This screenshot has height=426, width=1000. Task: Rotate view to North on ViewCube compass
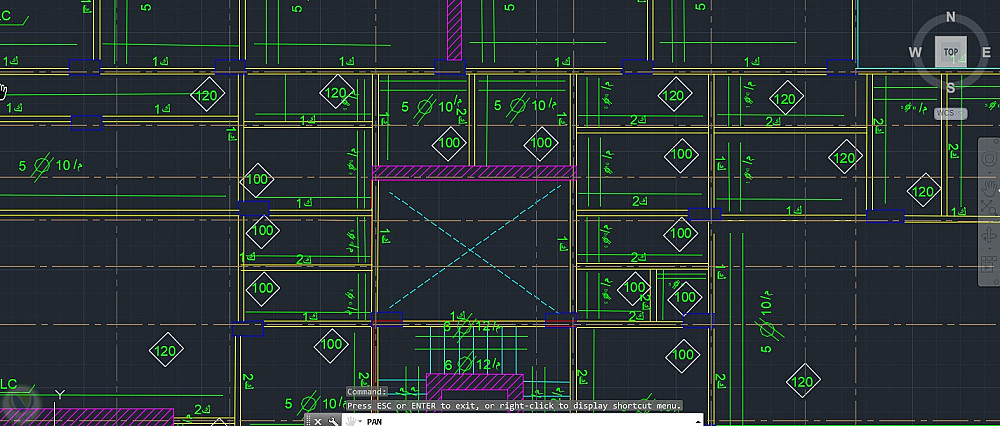click(950, 17)
